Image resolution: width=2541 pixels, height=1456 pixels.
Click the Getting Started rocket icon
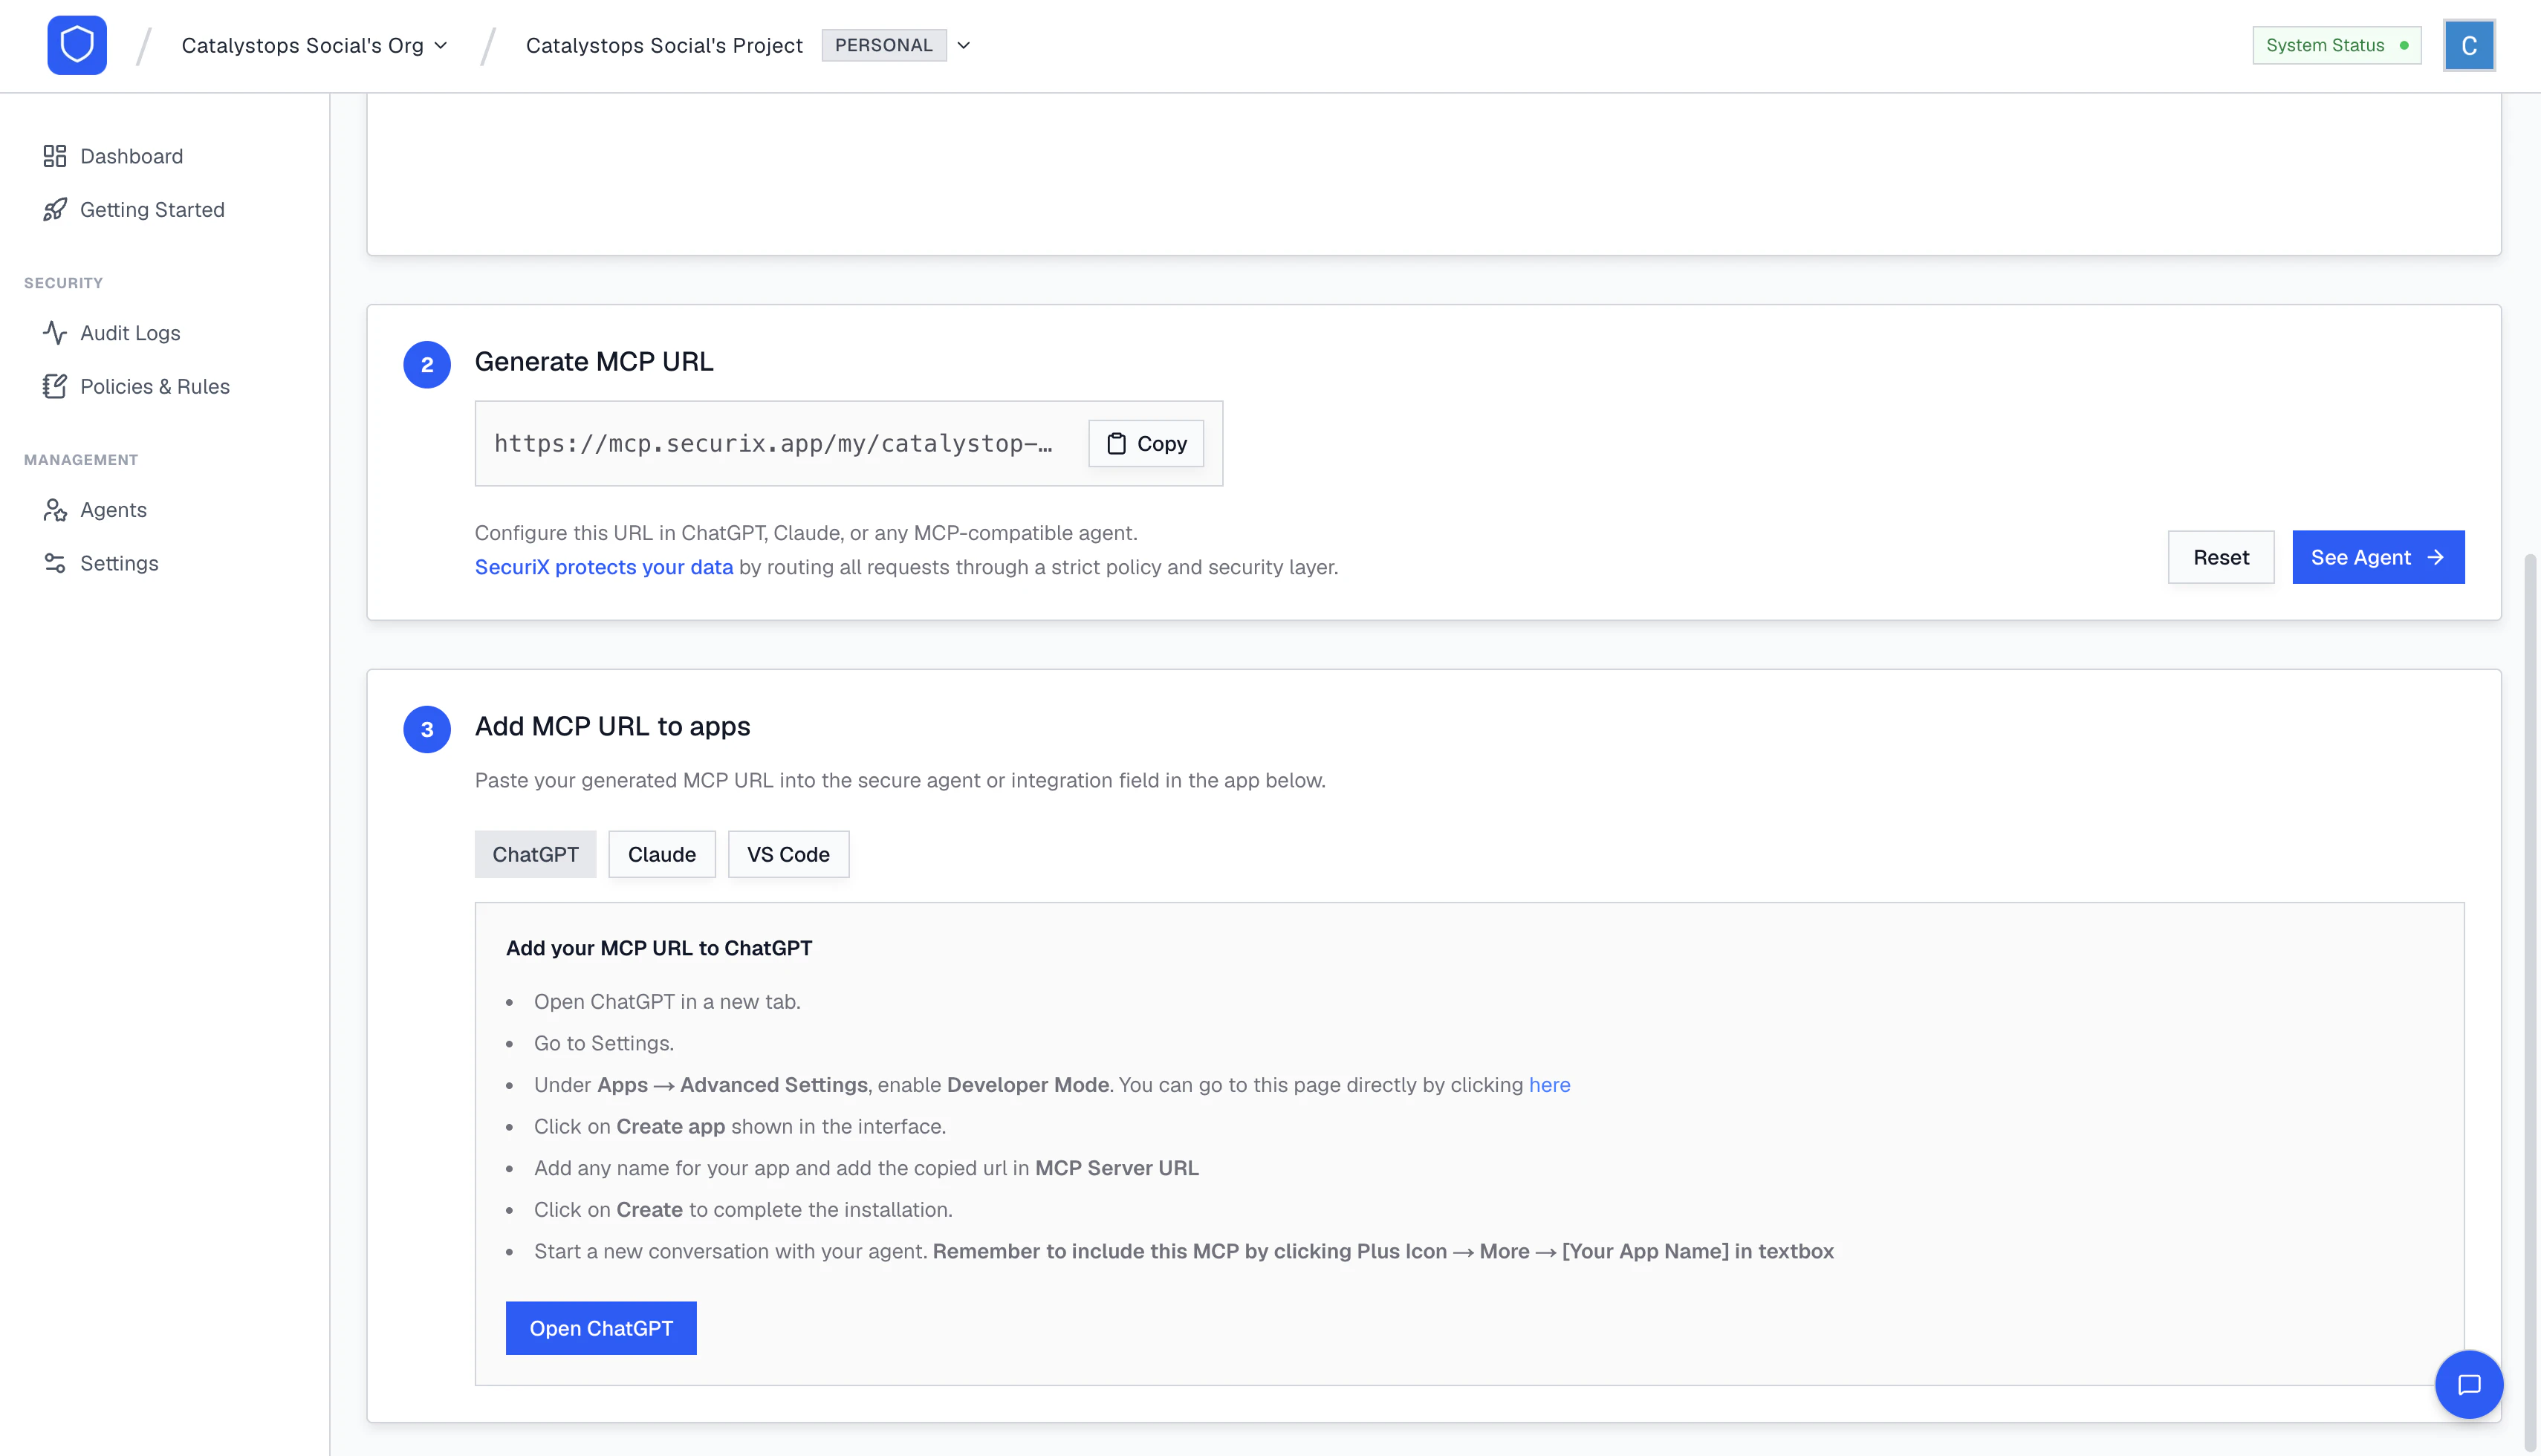(55, 209)
